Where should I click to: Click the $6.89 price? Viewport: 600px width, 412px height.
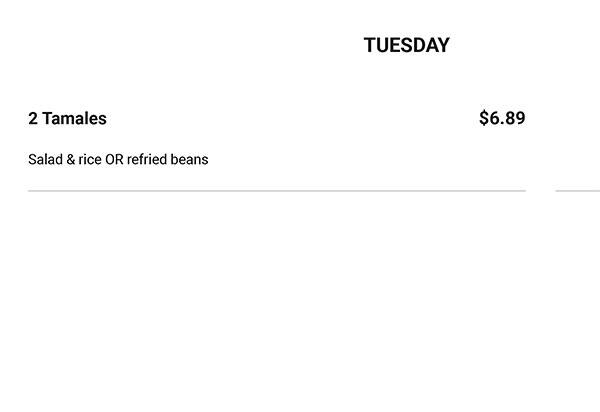click(502, 118)
